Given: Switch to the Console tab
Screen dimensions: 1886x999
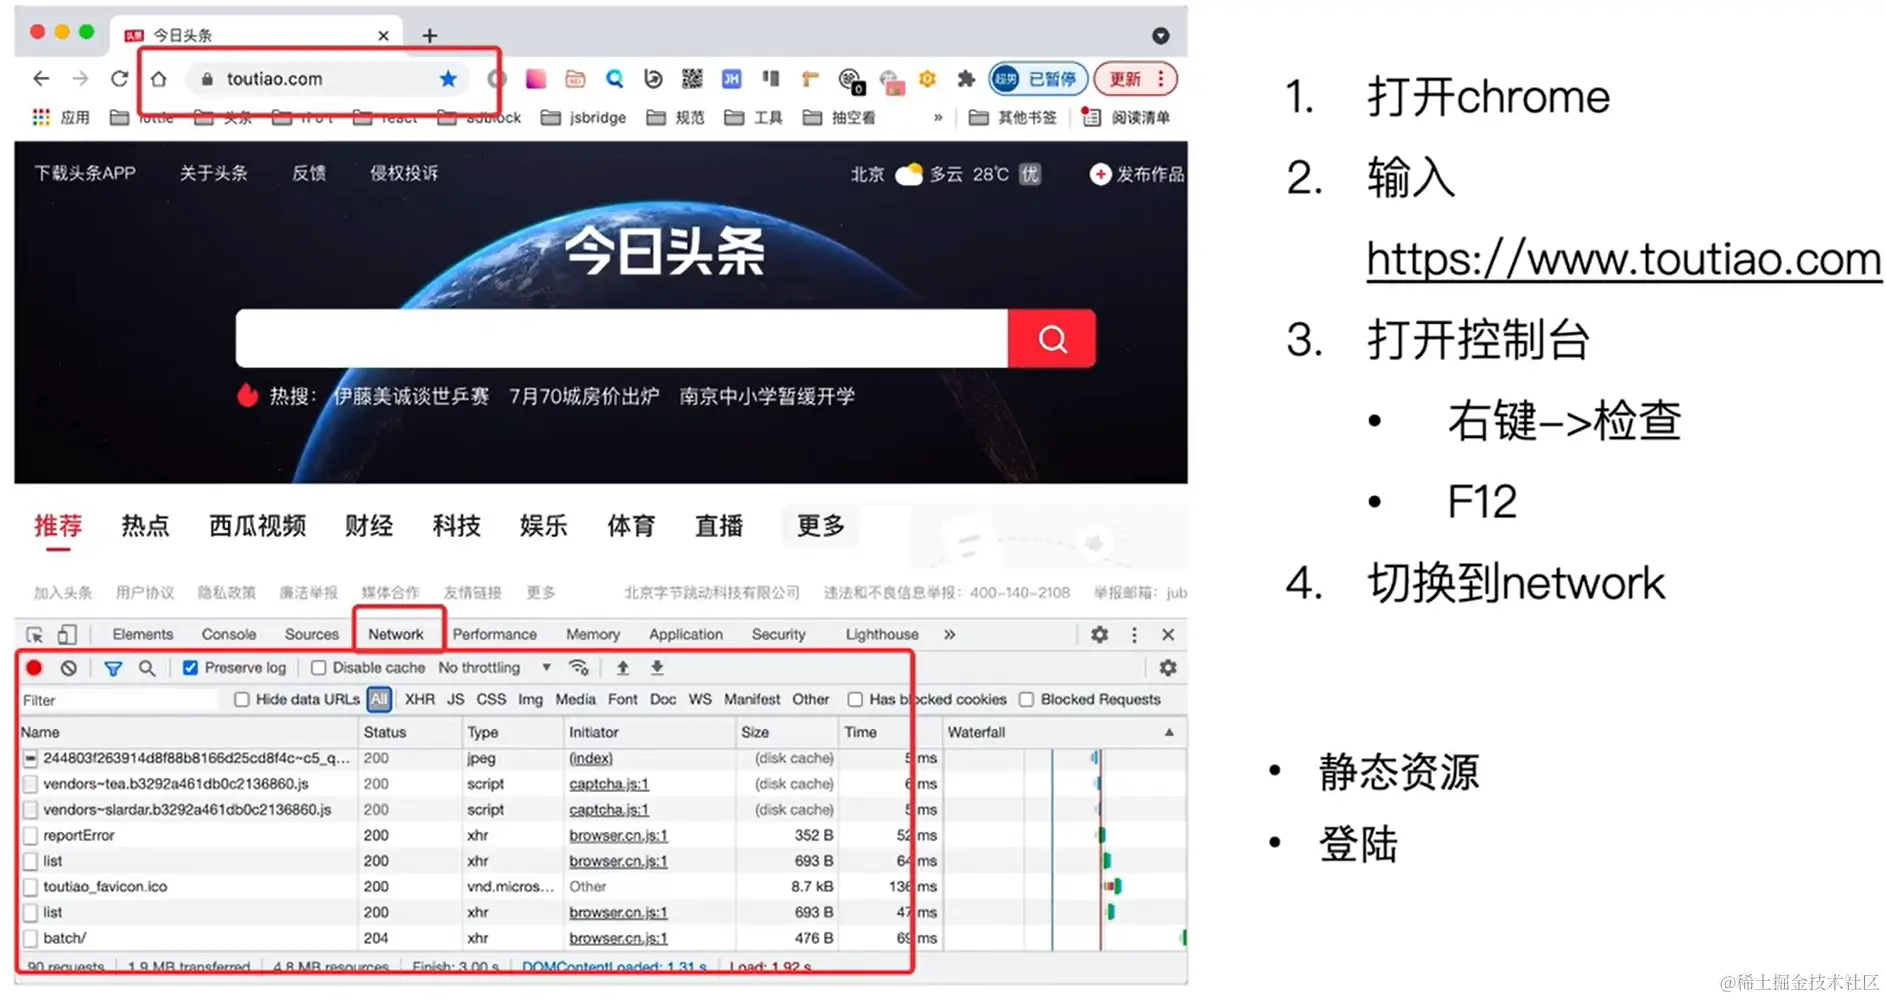Looking at the screenshot, I should pyautogui.click(x=229, y=634).
